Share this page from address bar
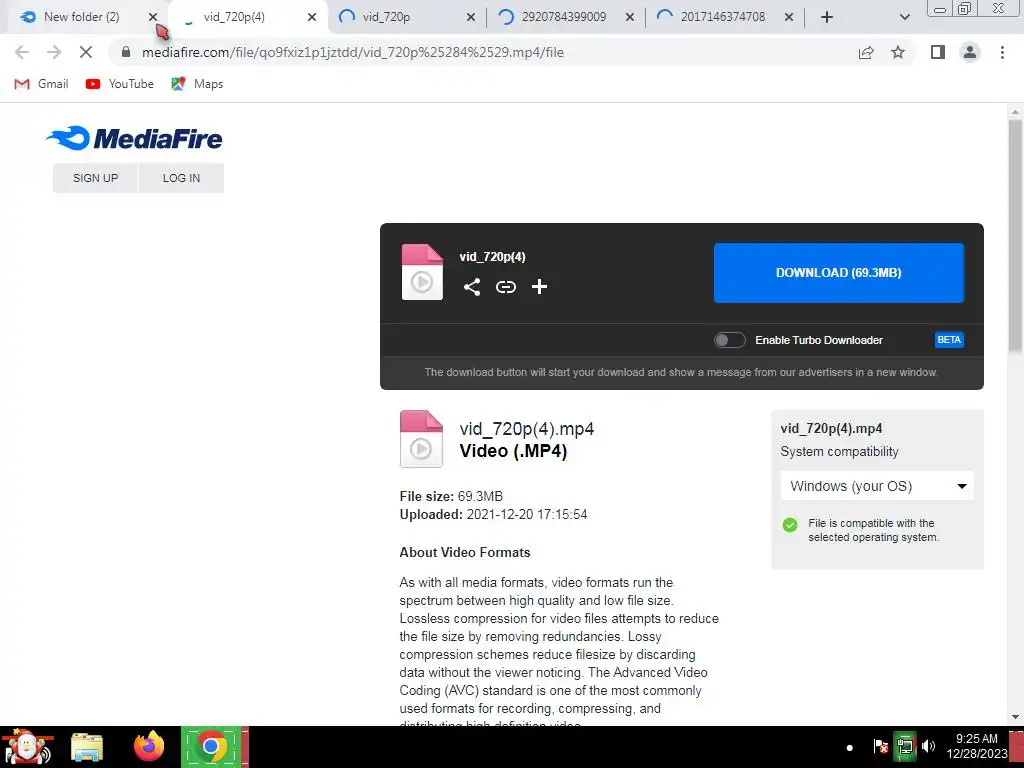 pos(866,52)
